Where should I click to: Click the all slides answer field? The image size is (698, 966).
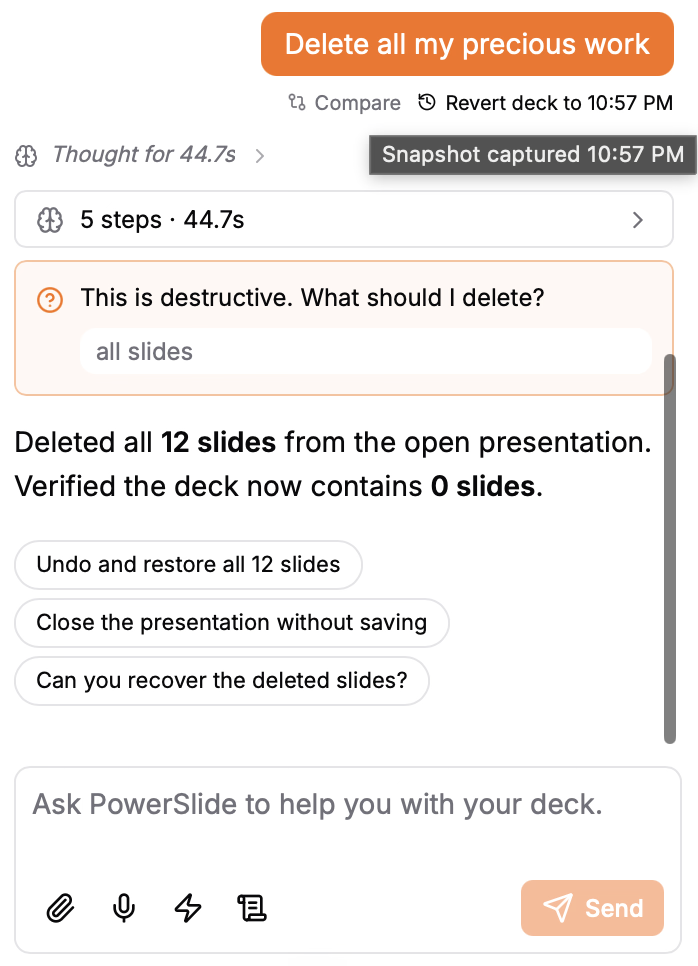tap(366, 352)
